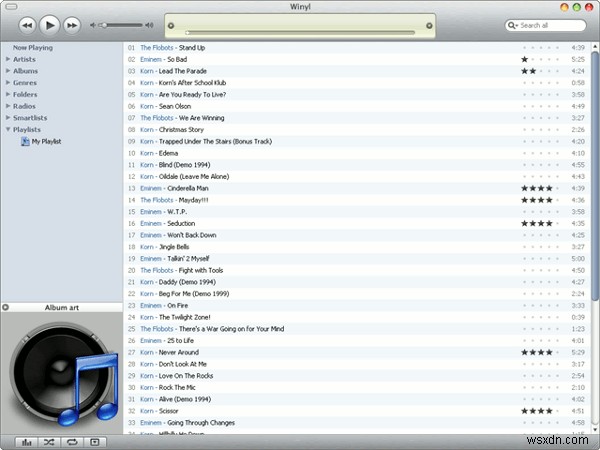Click left round button in display panel
The width and height of the screenshot is (600, 450).
coord(171,26)
